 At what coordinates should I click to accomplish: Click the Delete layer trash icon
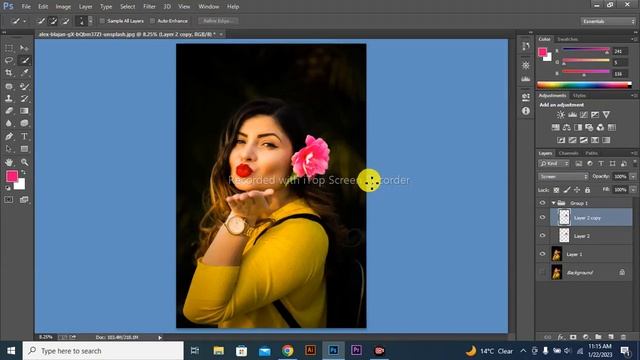pos(623,337)
